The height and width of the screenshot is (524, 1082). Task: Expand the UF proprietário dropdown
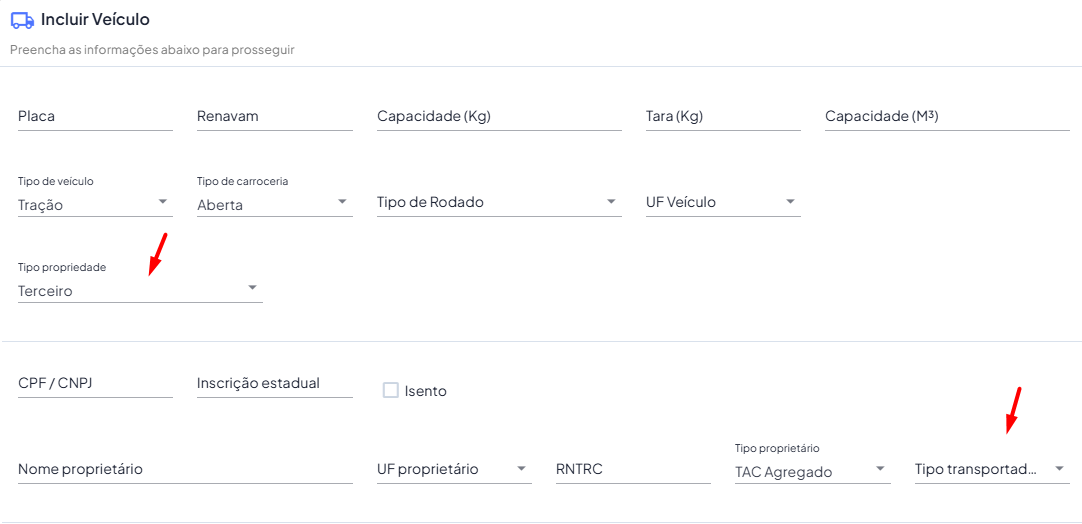click(x=453, y=469)
